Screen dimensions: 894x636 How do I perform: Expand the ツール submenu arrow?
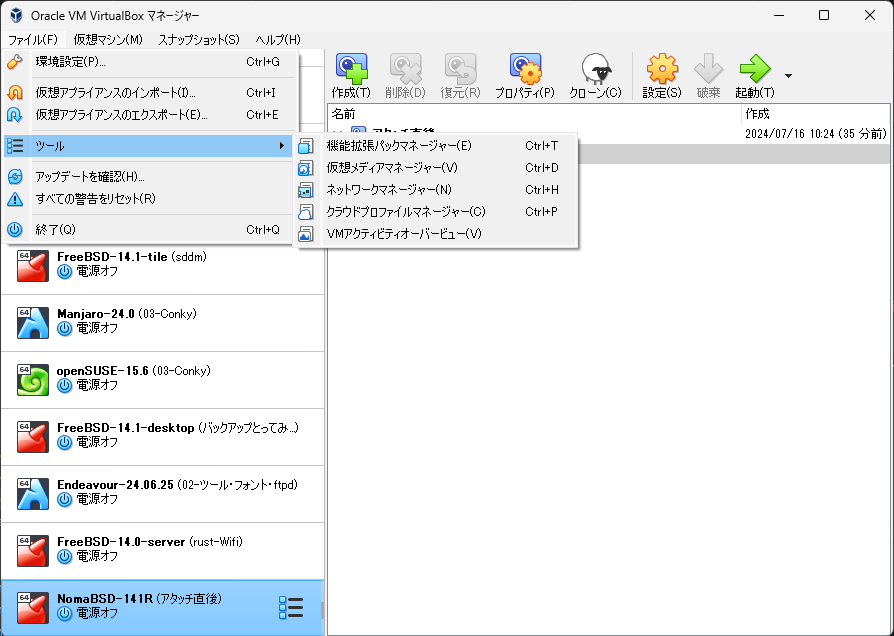click(282, 146)
